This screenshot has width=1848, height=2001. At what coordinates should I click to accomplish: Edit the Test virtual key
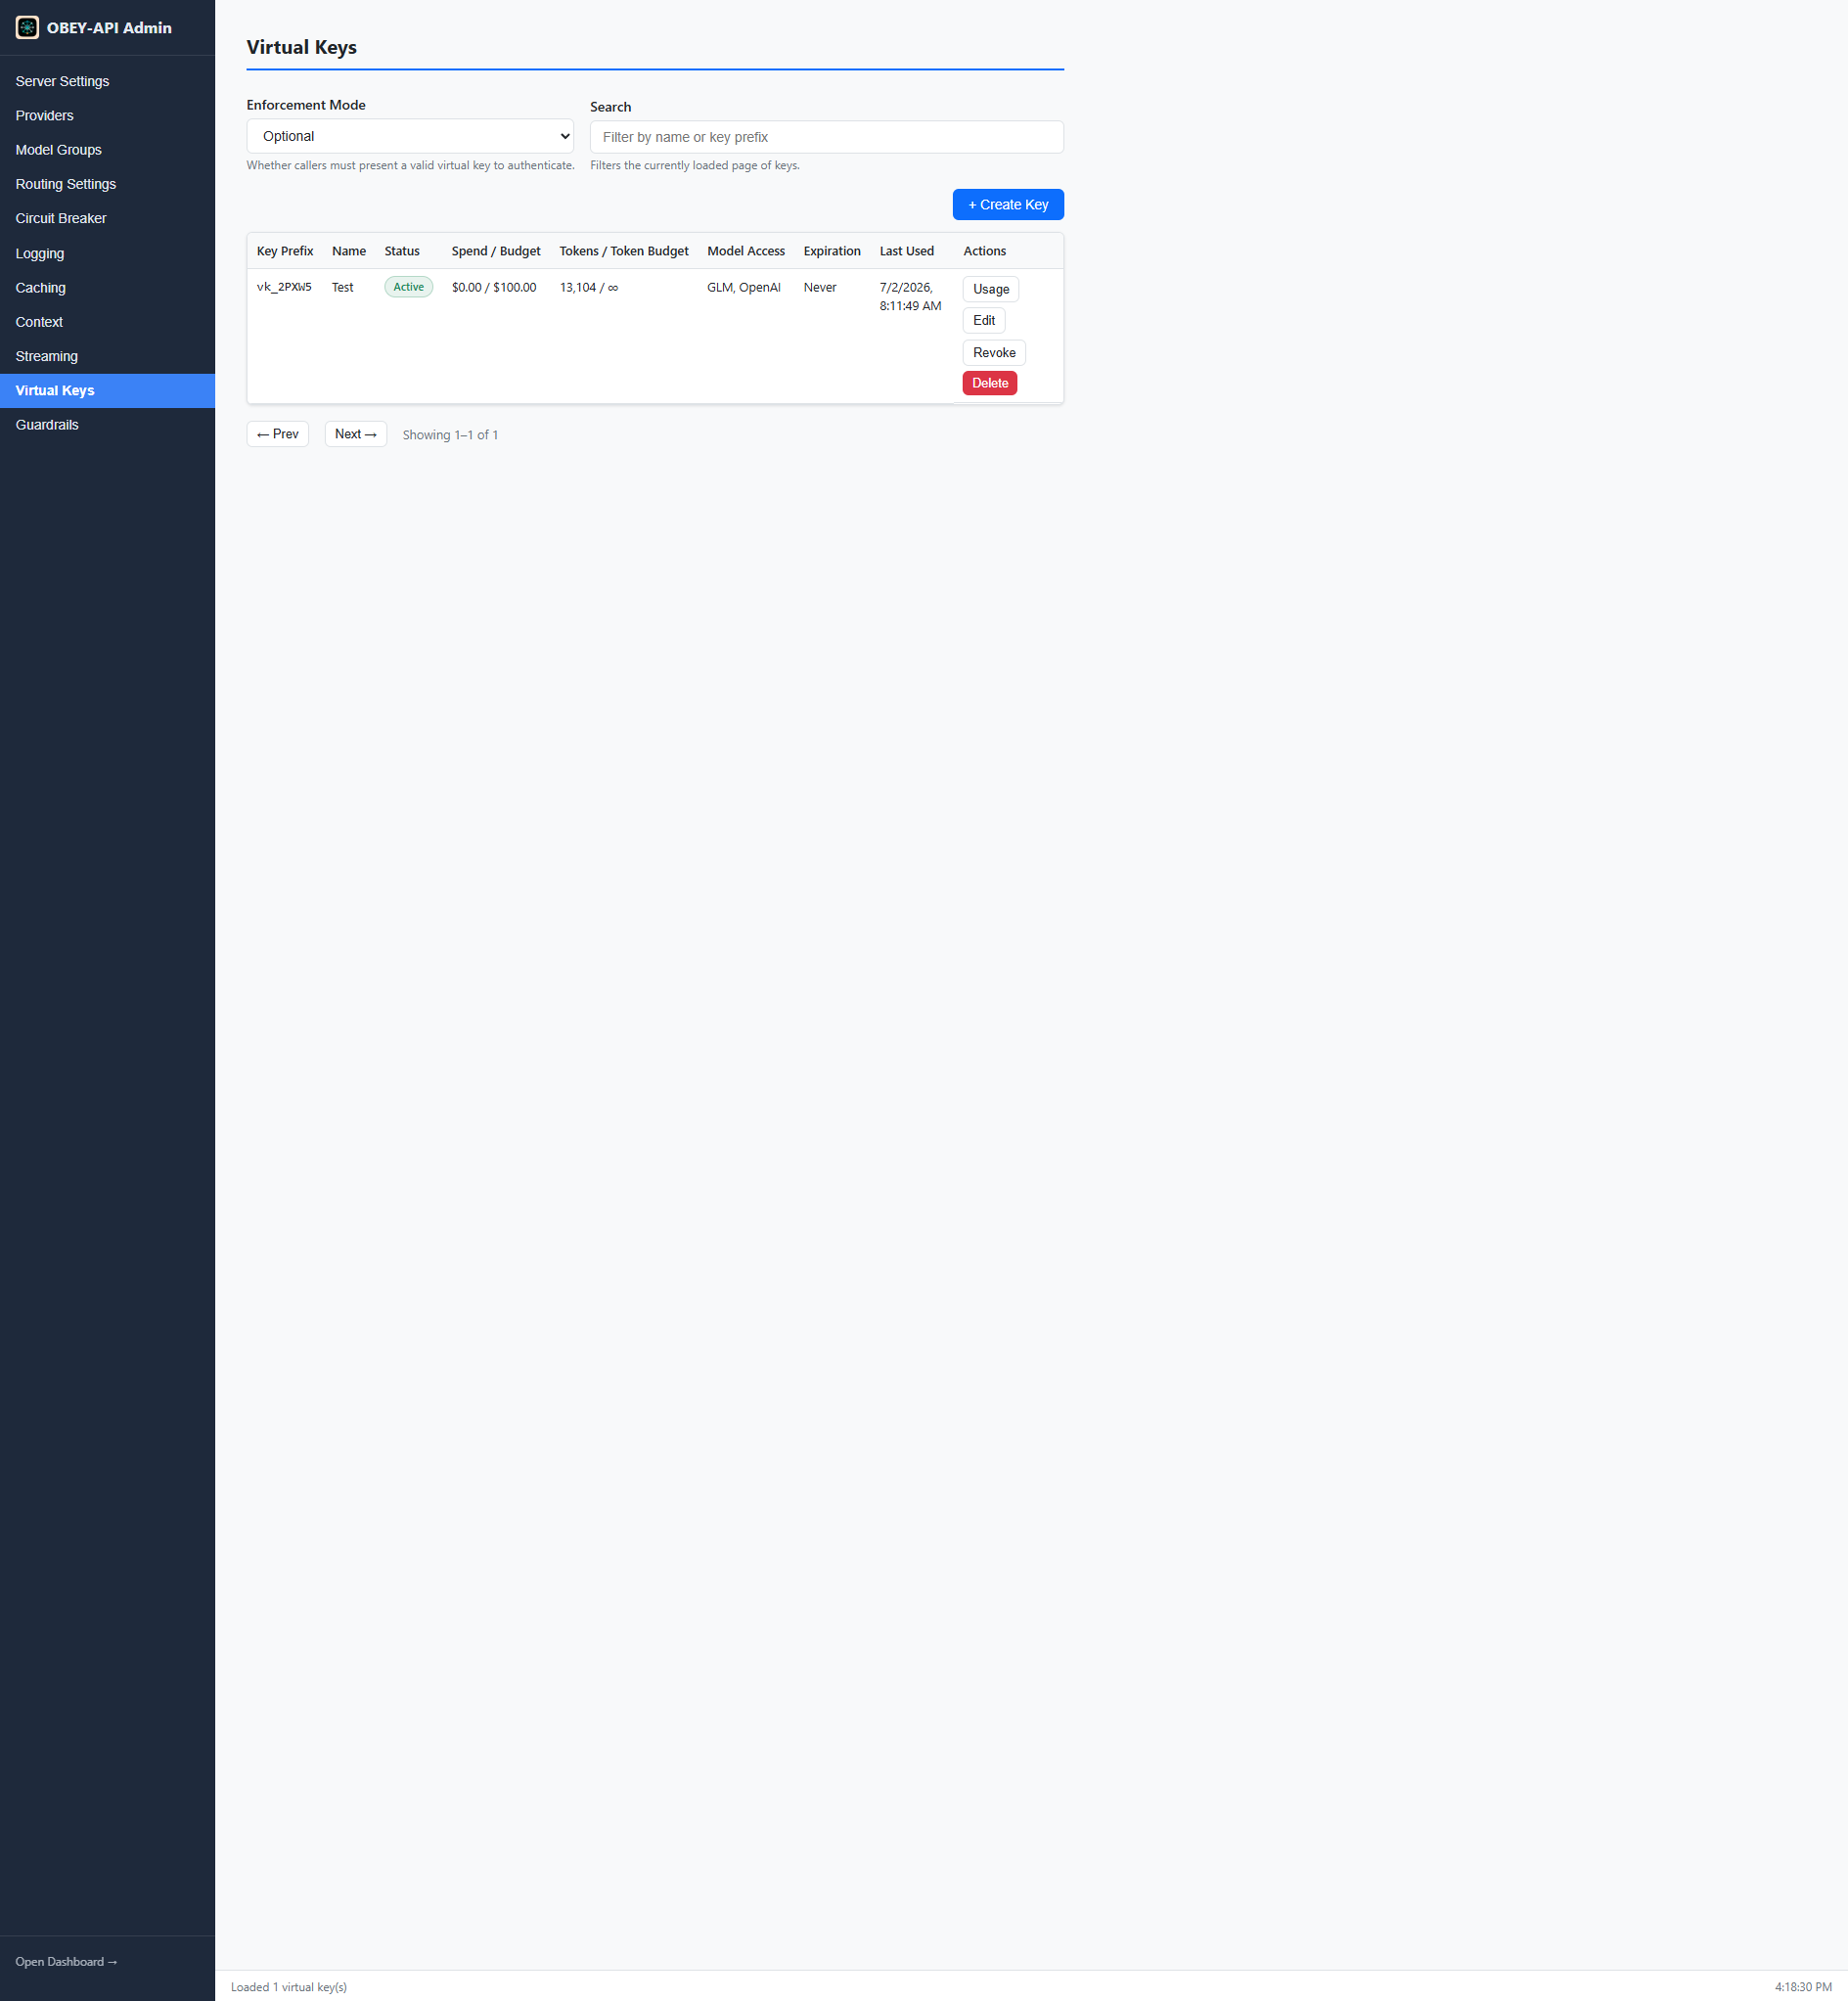984,320
